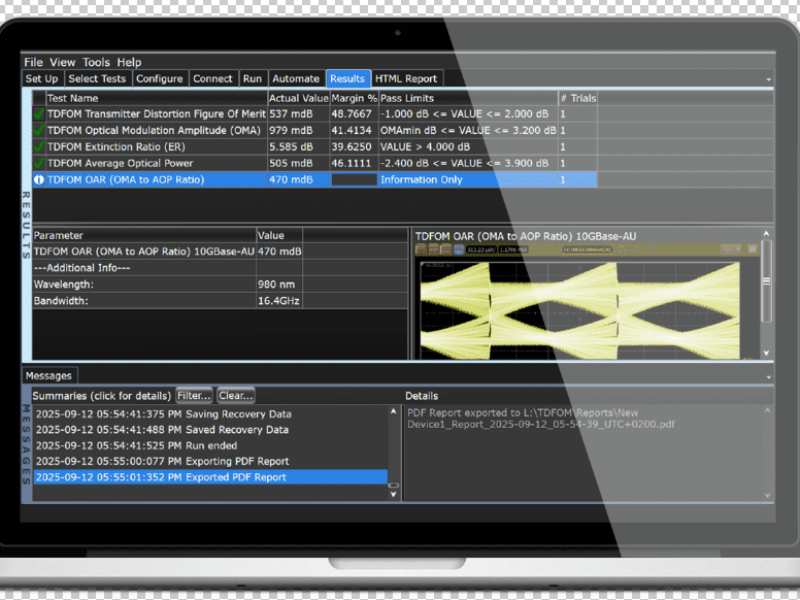Viewport: 800px width, 600px height.
Task: Expand tab list dropdown arrow beside HTML Report
Action: click(x=768, y=80)
